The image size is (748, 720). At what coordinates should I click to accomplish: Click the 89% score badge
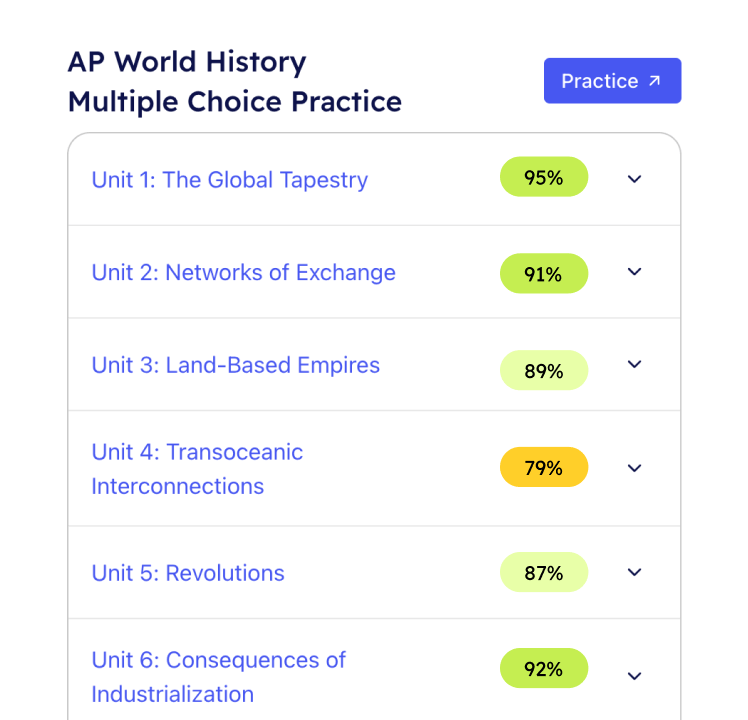click(544, 370)
